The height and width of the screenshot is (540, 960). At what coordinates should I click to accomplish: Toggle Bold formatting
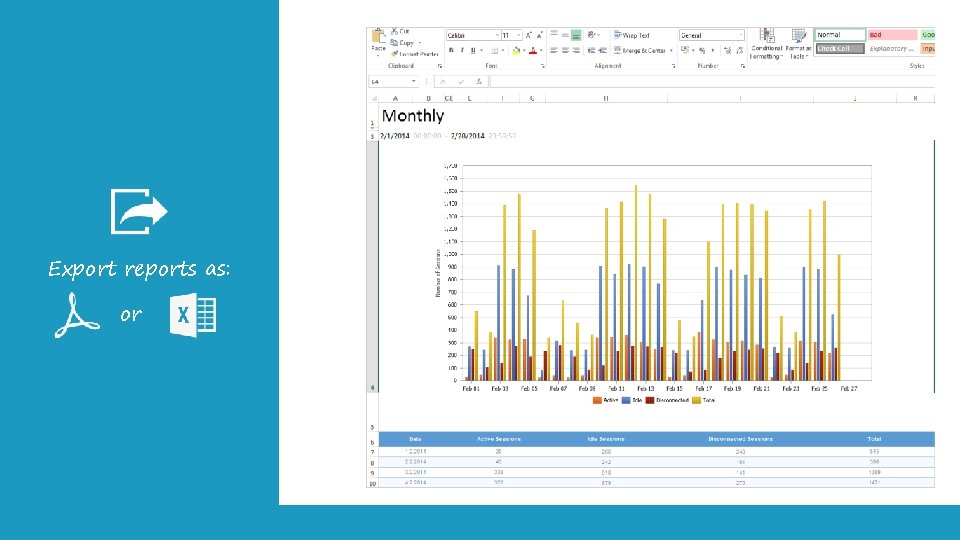[451, 50]
